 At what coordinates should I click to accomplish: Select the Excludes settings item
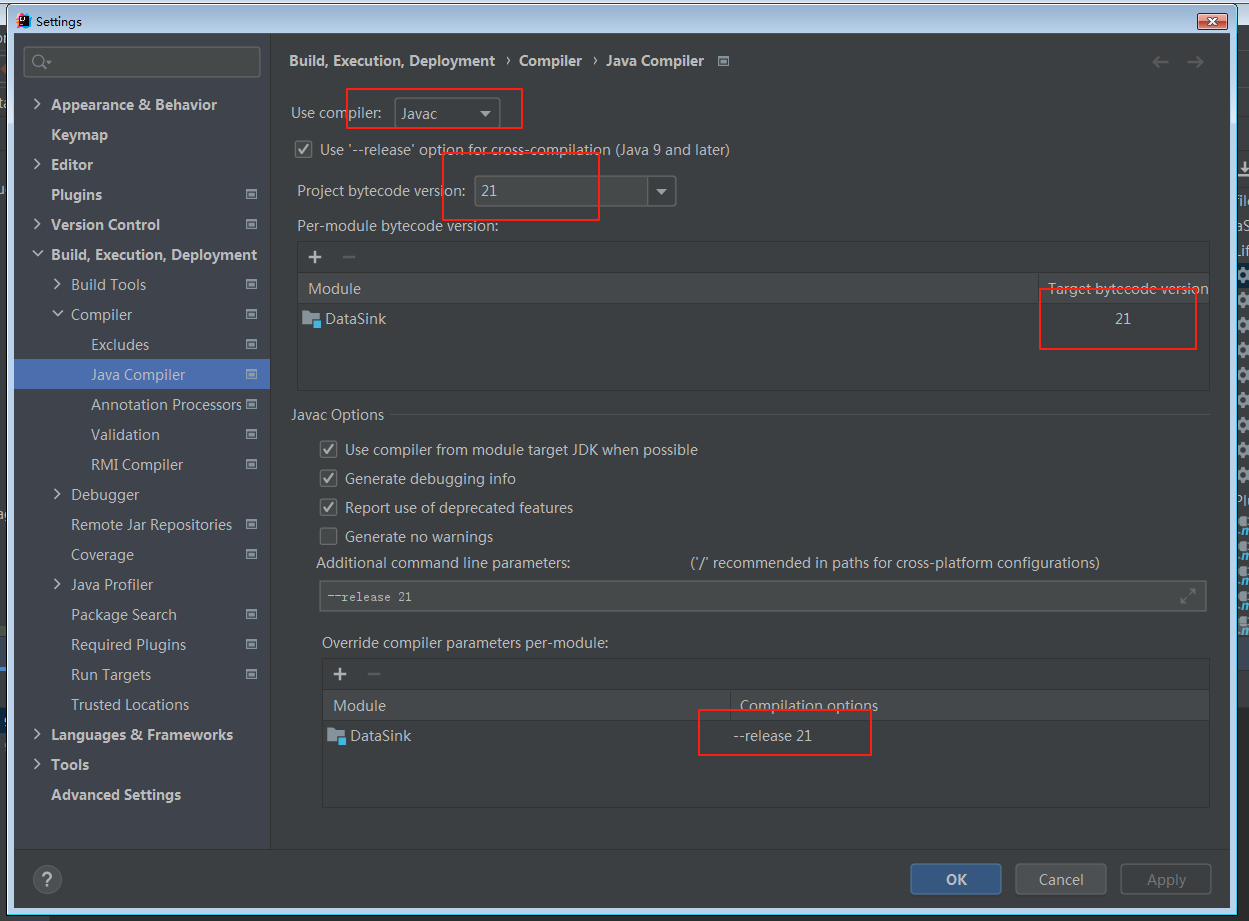pos(120,344)
